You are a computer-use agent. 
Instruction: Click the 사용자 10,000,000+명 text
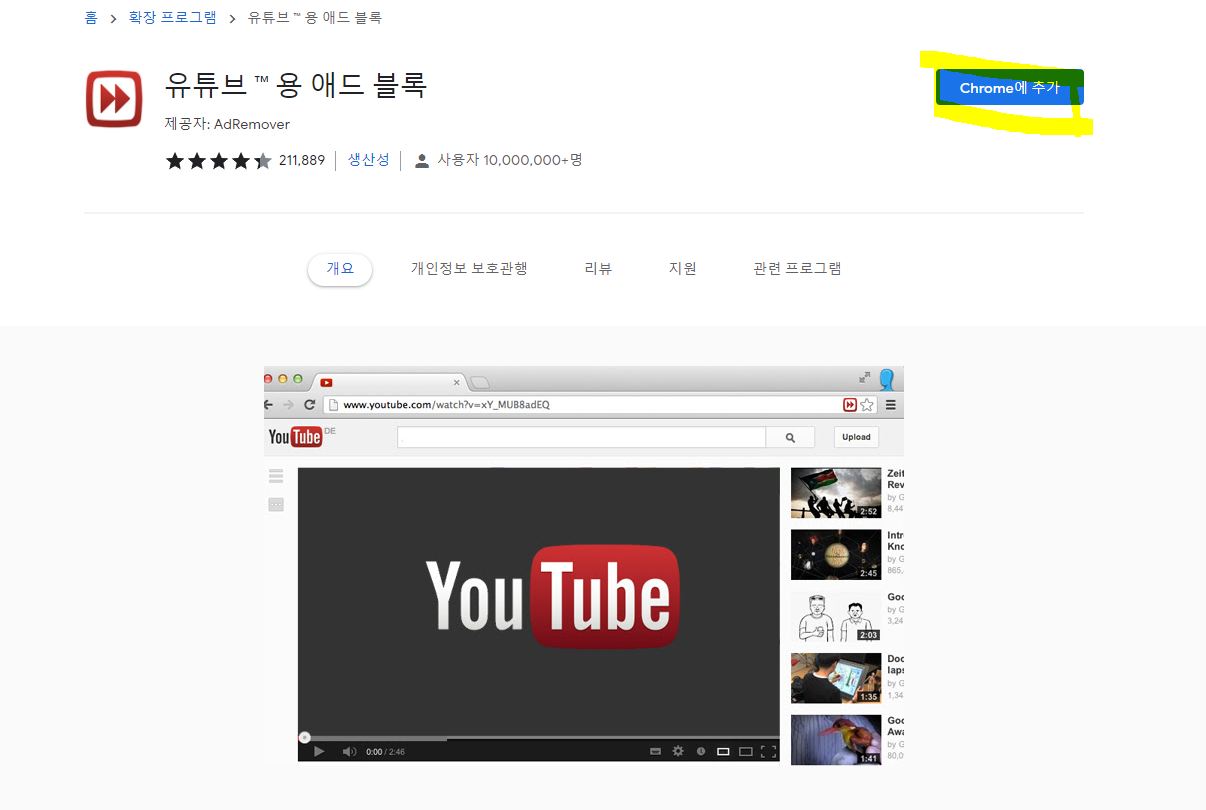510,160
